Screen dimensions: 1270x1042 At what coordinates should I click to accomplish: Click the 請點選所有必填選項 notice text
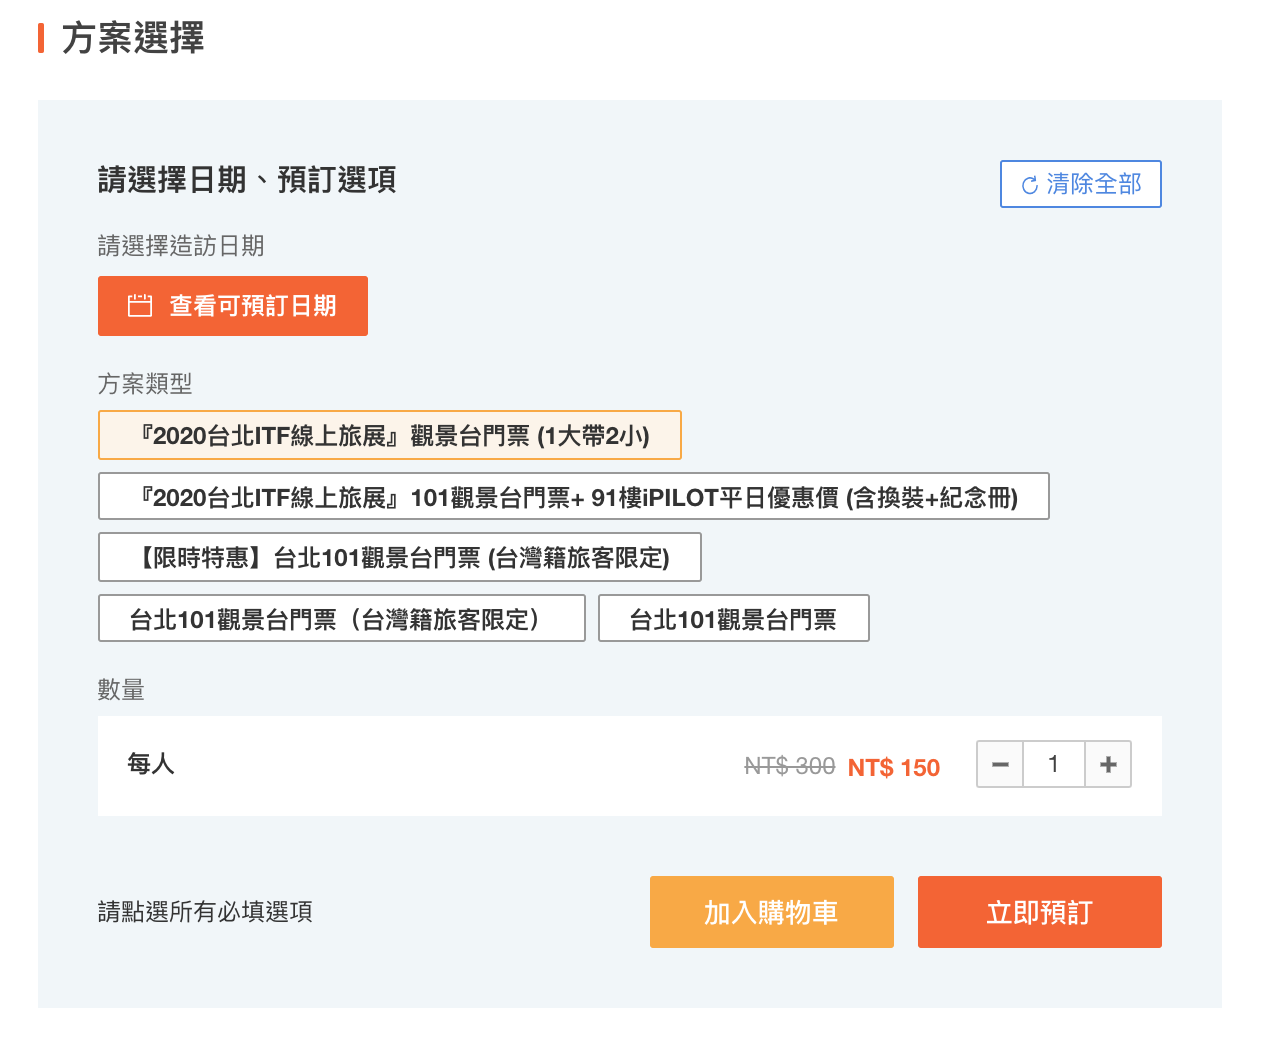click(205, 911)
